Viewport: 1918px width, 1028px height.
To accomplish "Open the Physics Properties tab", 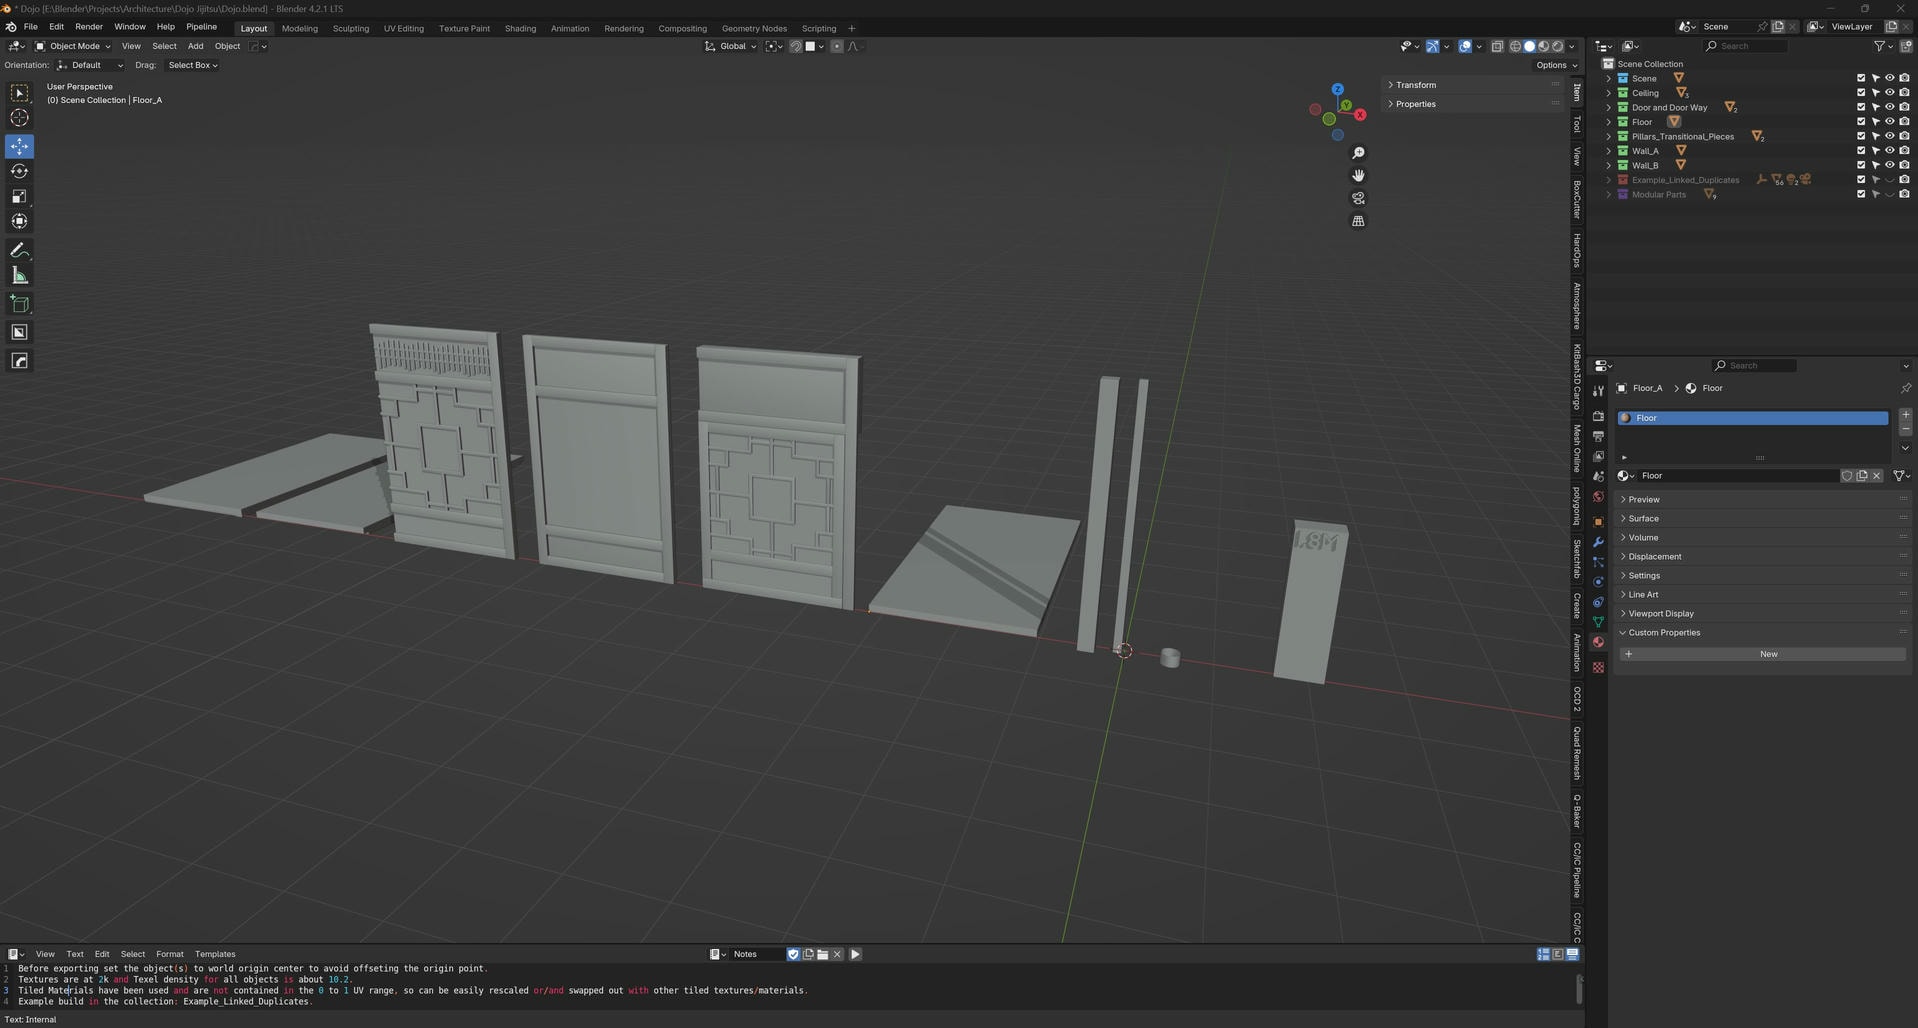I will coord(1598,580).
